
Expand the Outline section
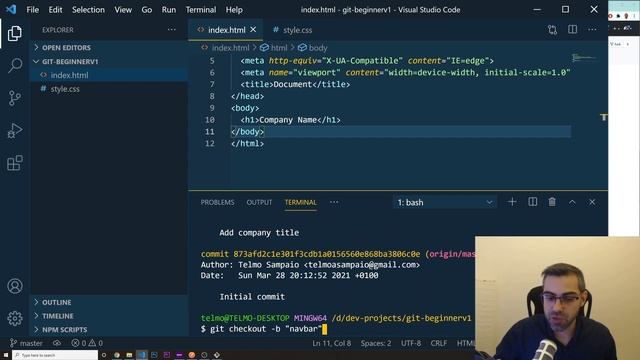click(109, 302)
